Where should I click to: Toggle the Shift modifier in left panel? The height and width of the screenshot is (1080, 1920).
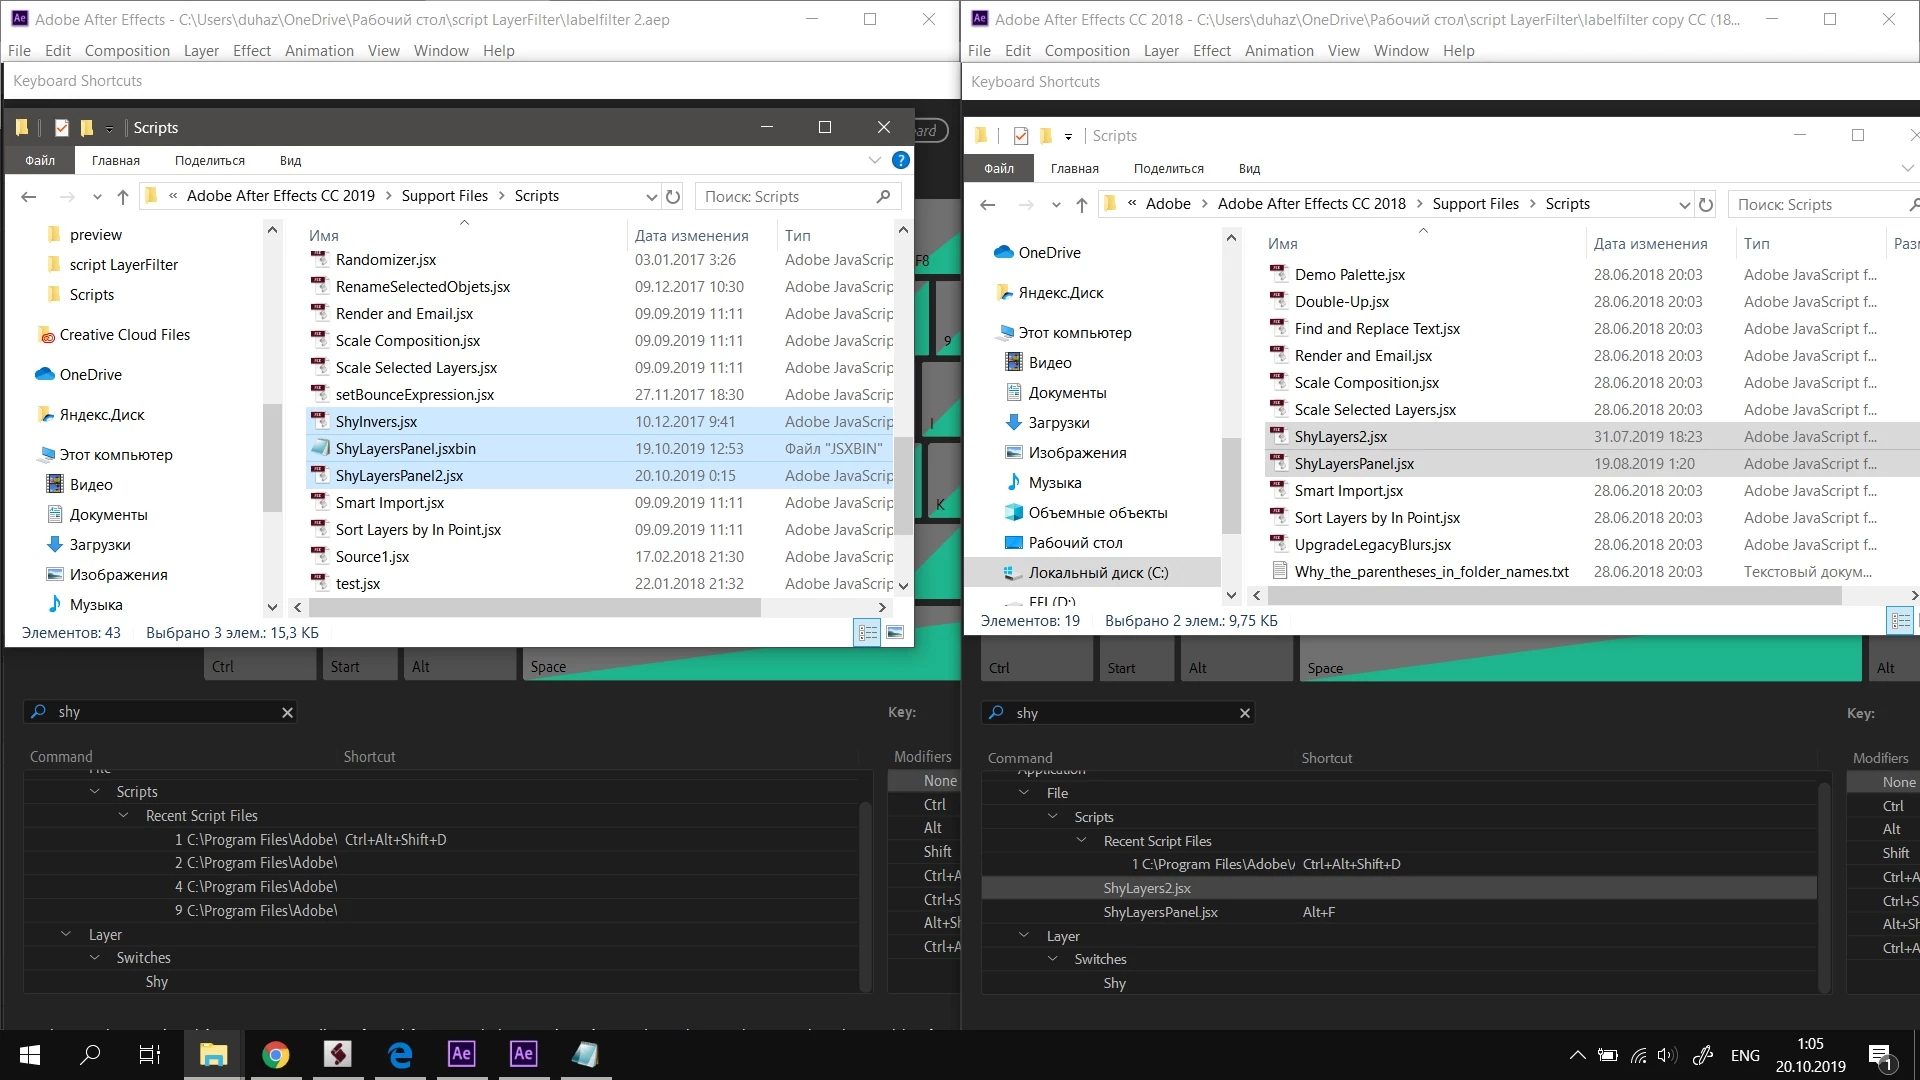(937, 852)
